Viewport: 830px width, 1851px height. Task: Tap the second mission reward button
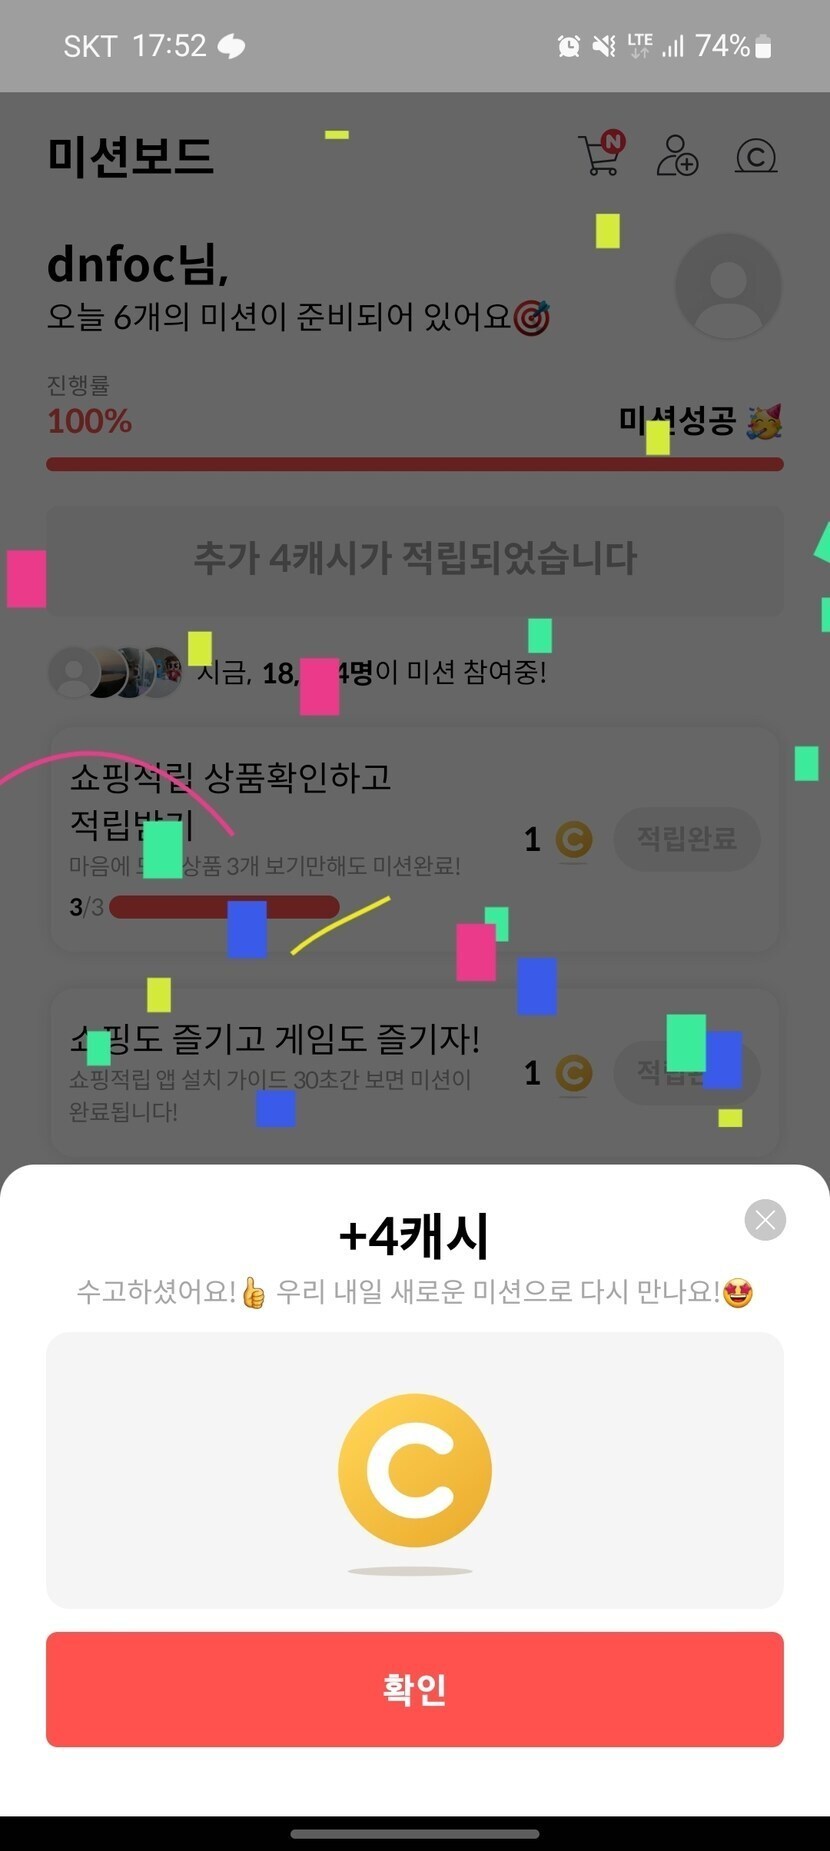[687, 1072]
